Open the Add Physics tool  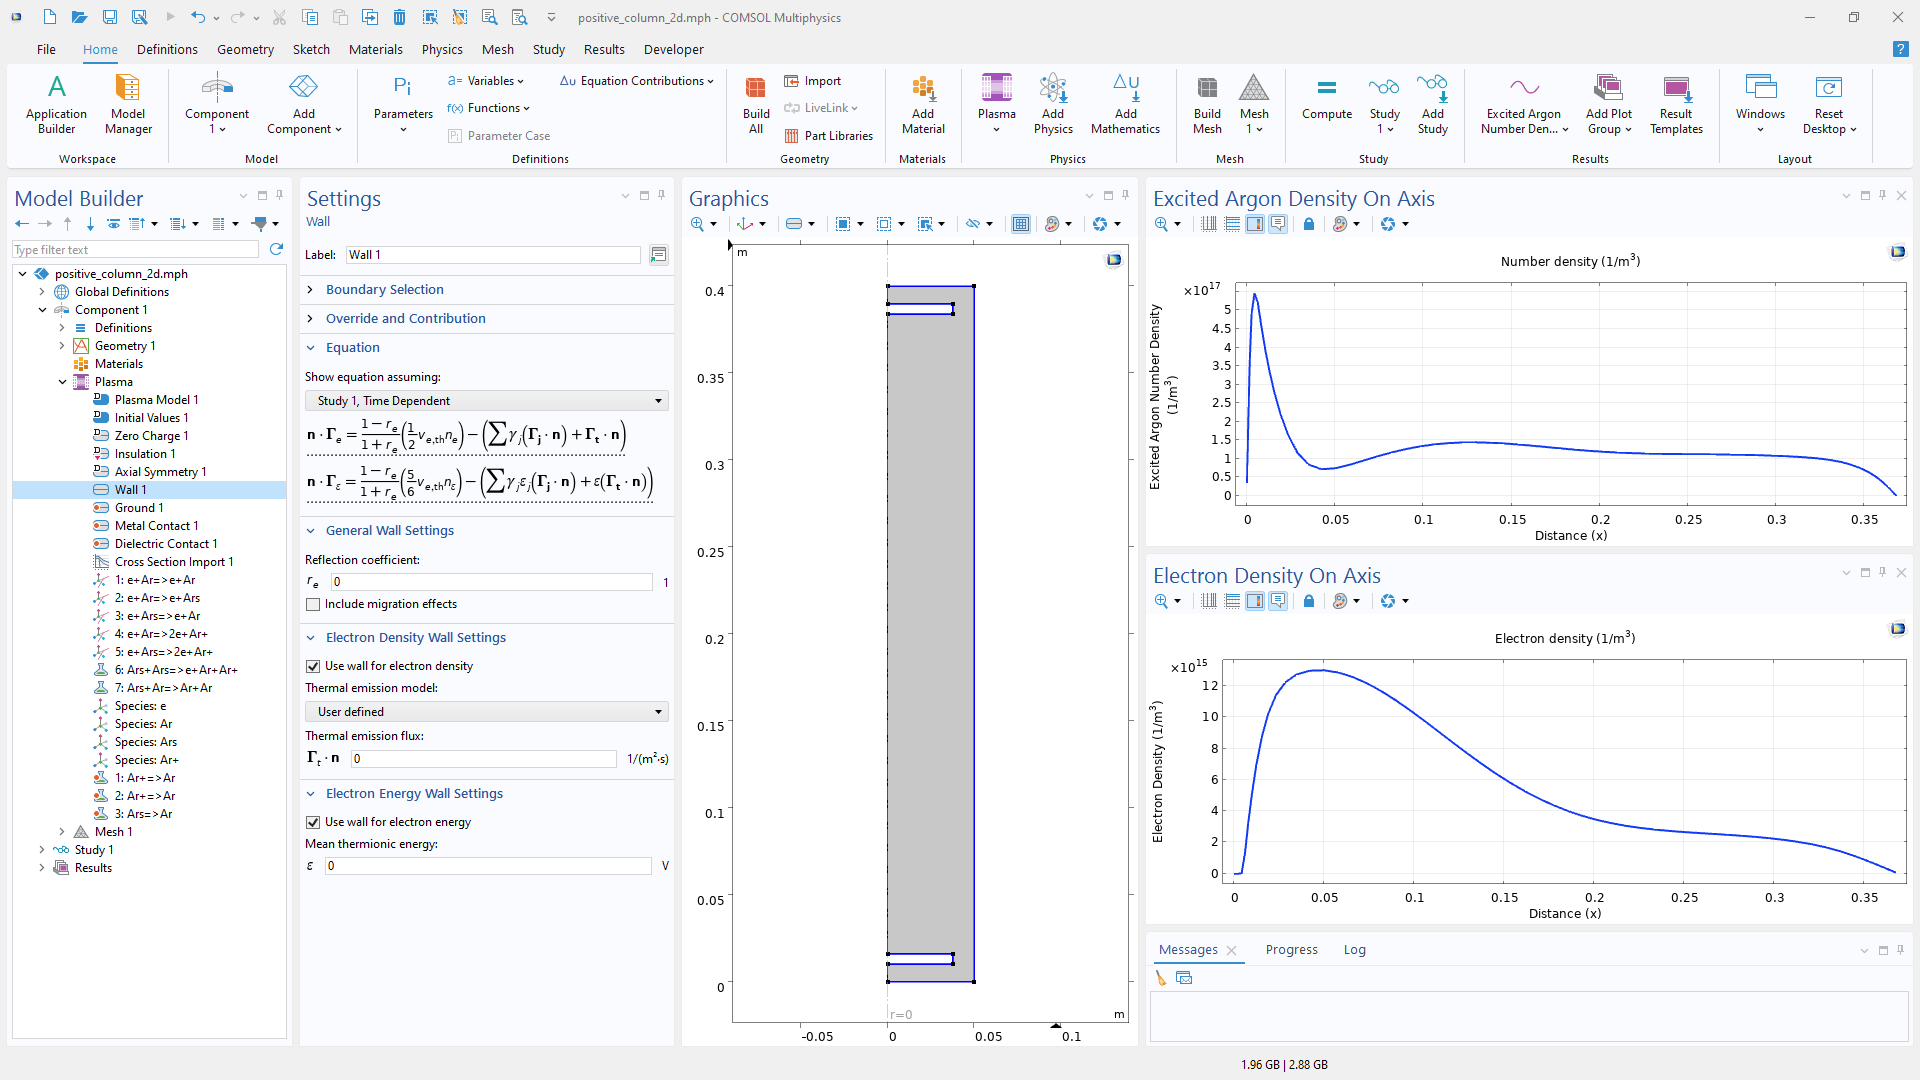[1053, 103]
